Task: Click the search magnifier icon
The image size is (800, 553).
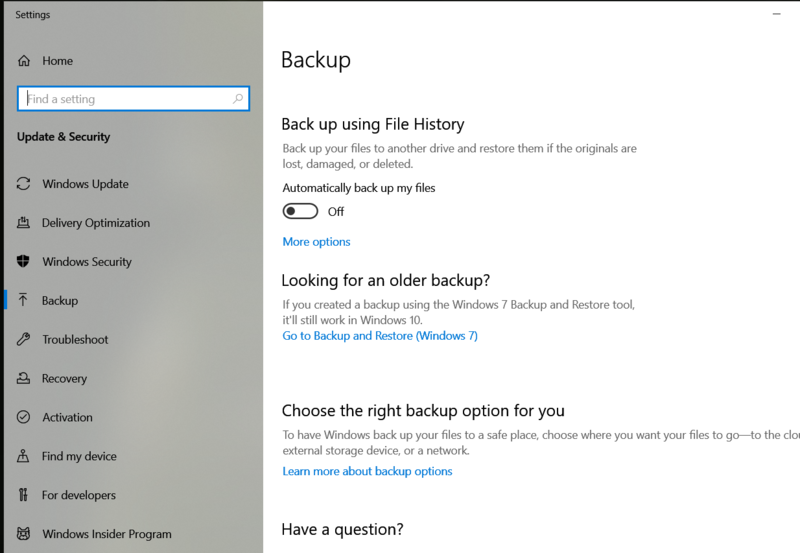Action: click(238, 99)
